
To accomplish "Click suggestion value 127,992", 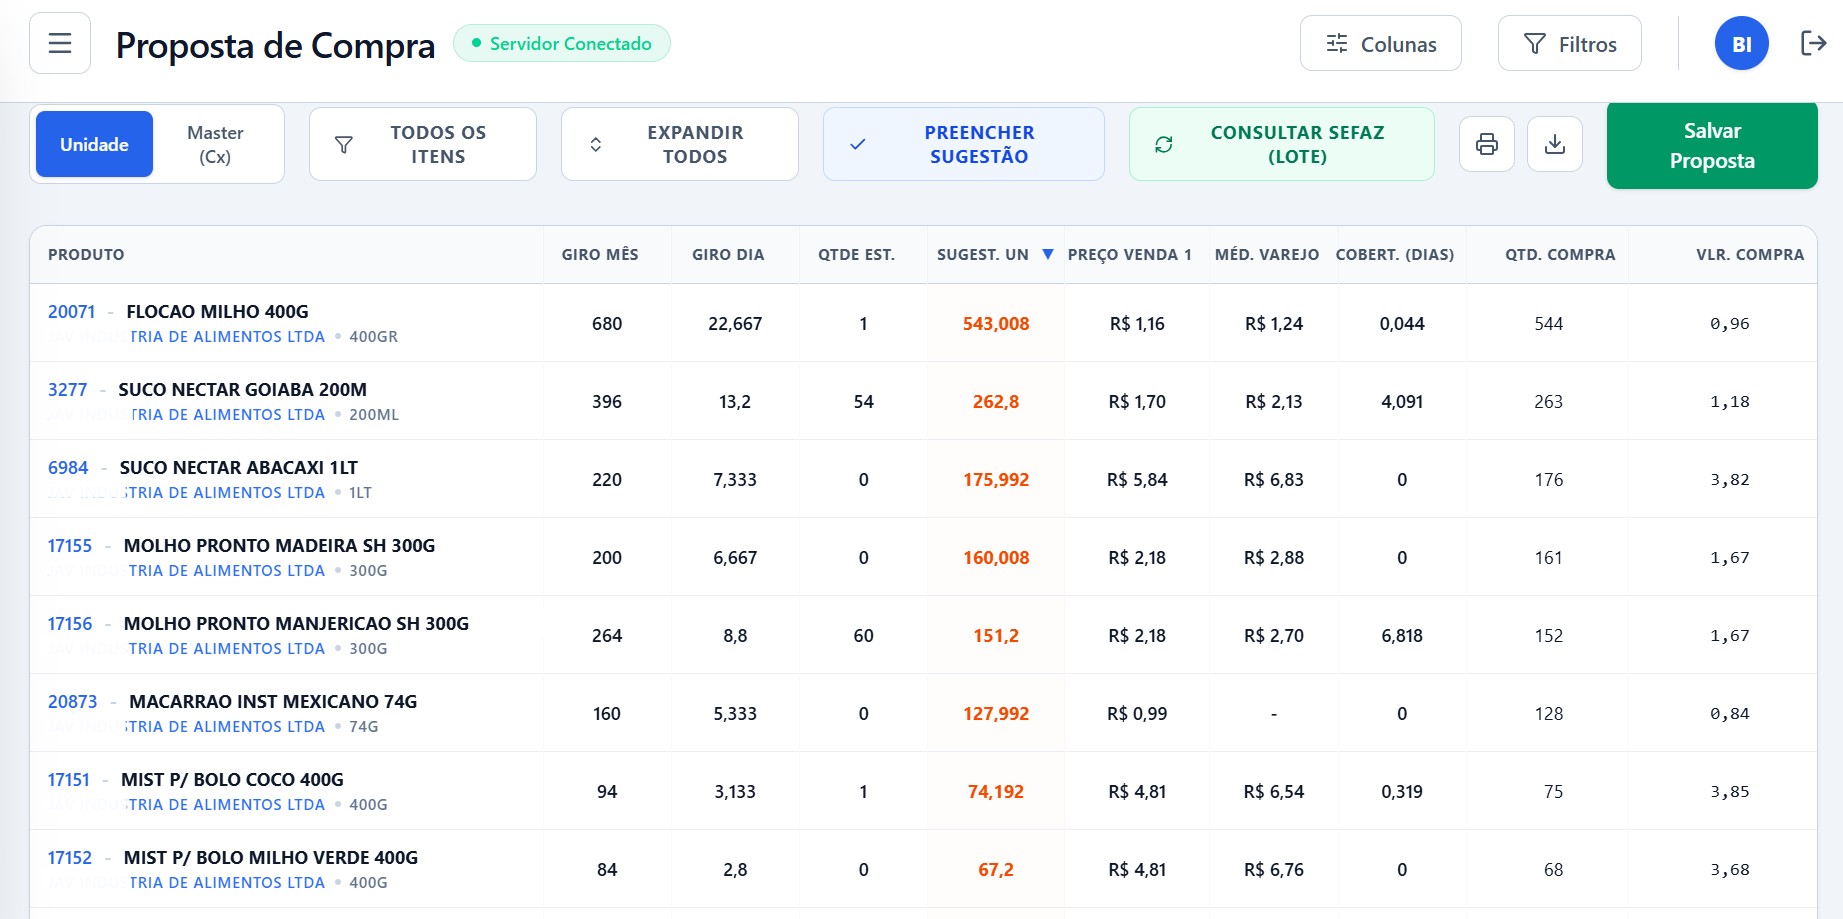I will 996,714.
